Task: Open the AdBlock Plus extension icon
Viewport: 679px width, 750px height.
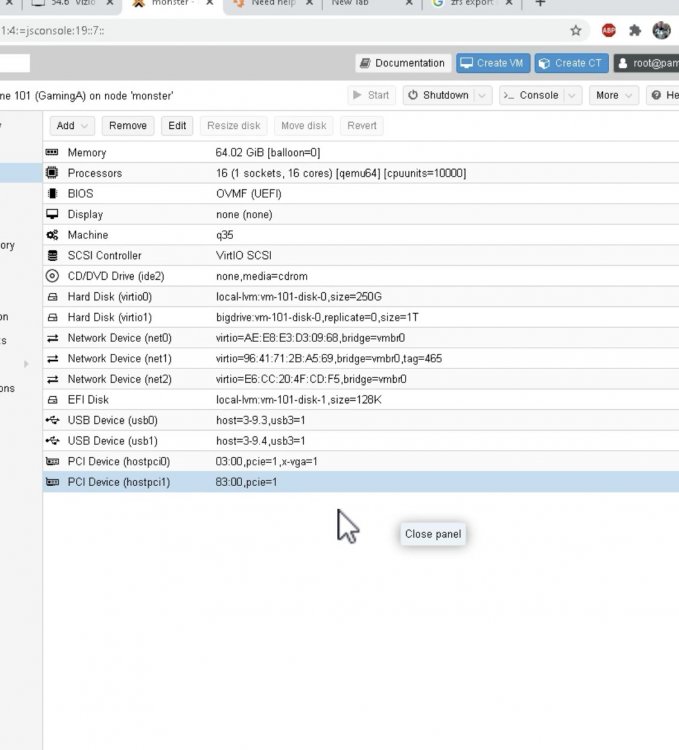Action: tap(608, 31)
